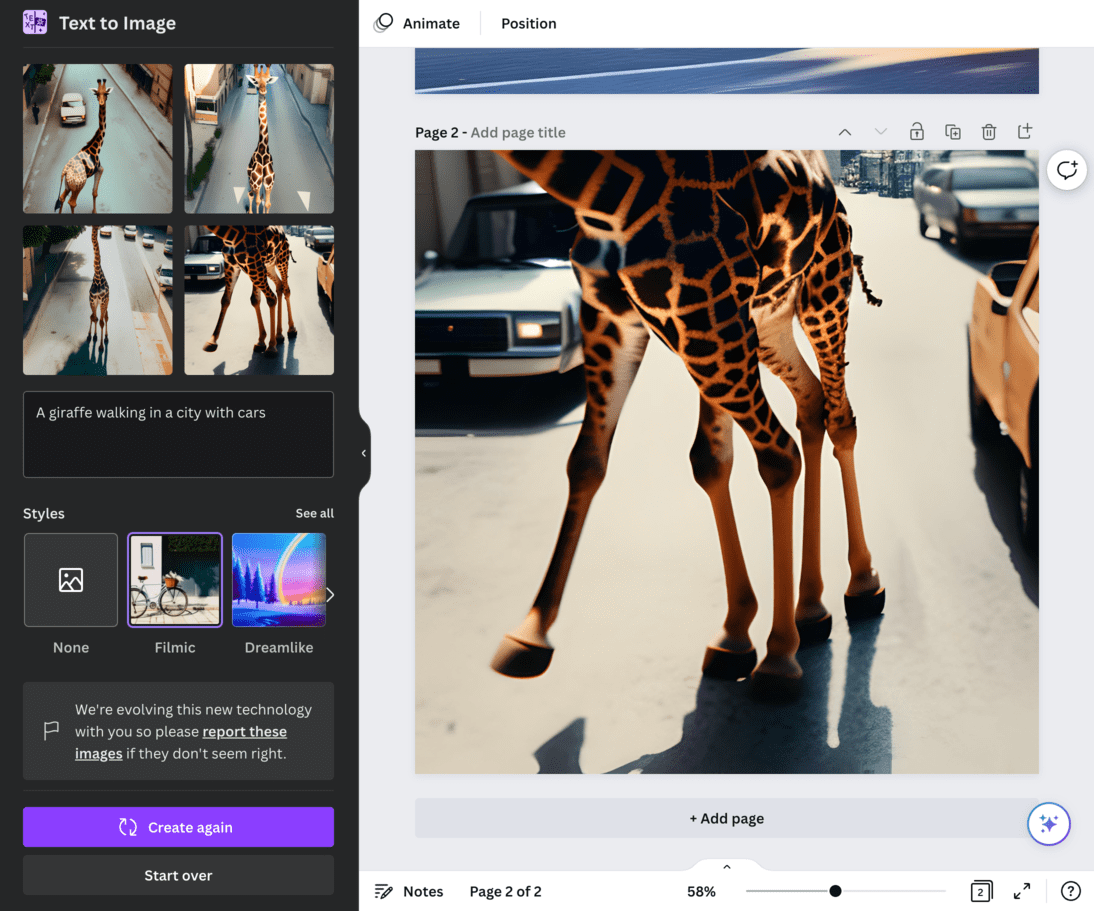Click the magic sparkle assistant button
1094x911 pixels.
tap(1049, 824)
